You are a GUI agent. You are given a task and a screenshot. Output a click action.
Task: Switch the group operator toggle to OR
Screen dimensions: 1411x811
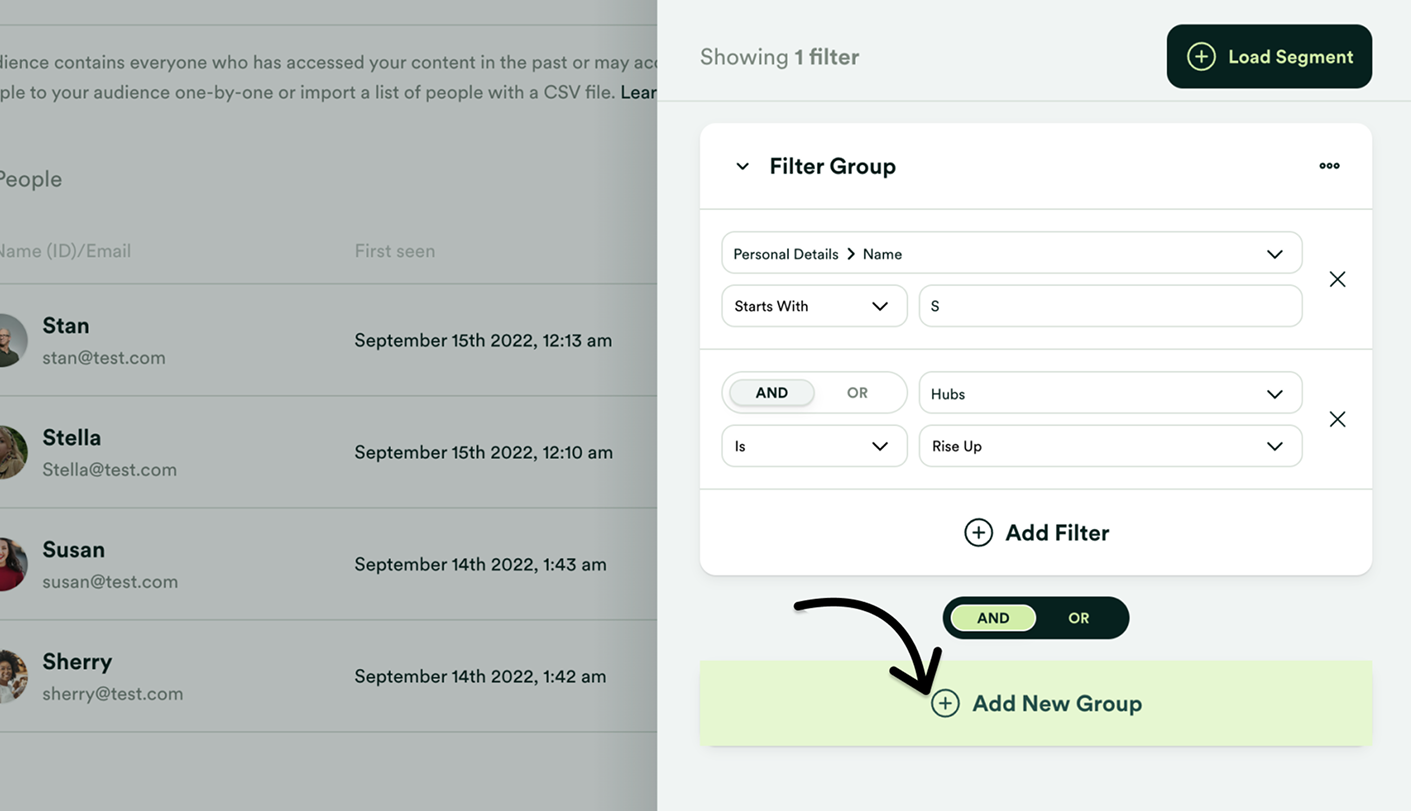1078,618
